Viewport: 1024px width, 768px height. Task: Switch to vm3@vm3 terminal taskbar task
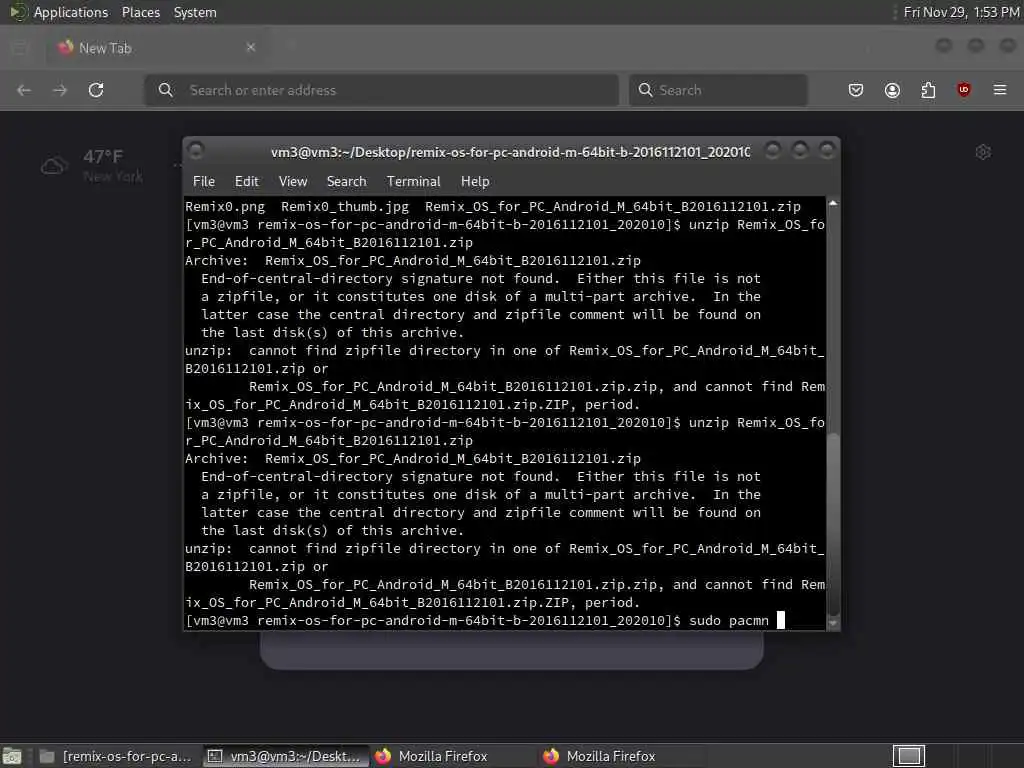point(285,756)
